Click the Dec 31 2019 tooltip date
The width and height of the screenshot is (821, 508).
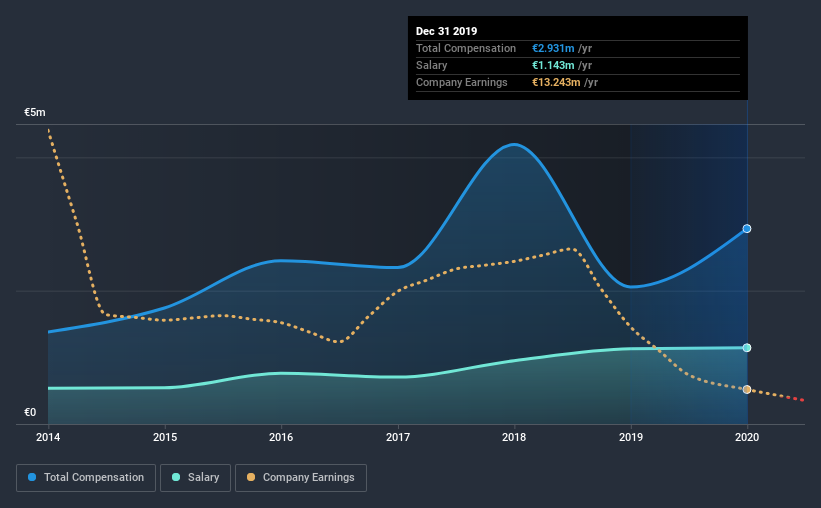pyautogui.click(x=447, y=31)
